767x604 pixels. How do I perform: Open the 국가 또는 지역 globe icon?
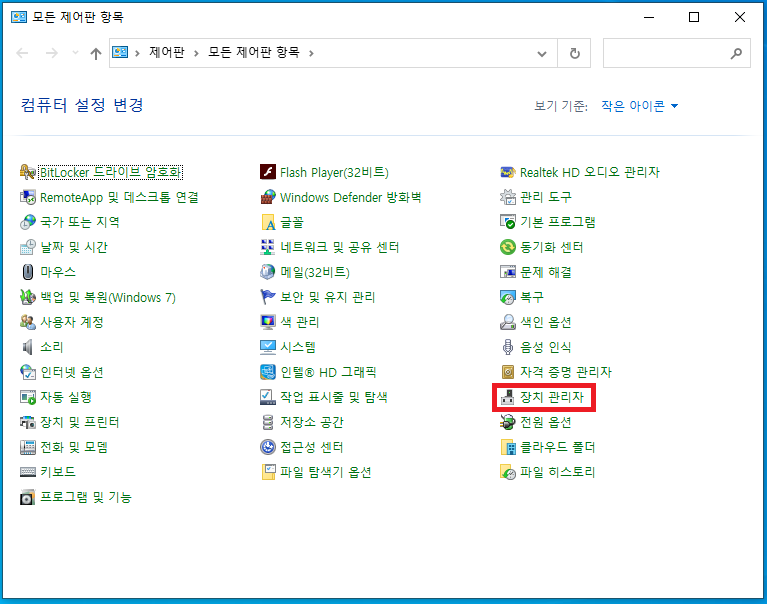pos(27,222)
